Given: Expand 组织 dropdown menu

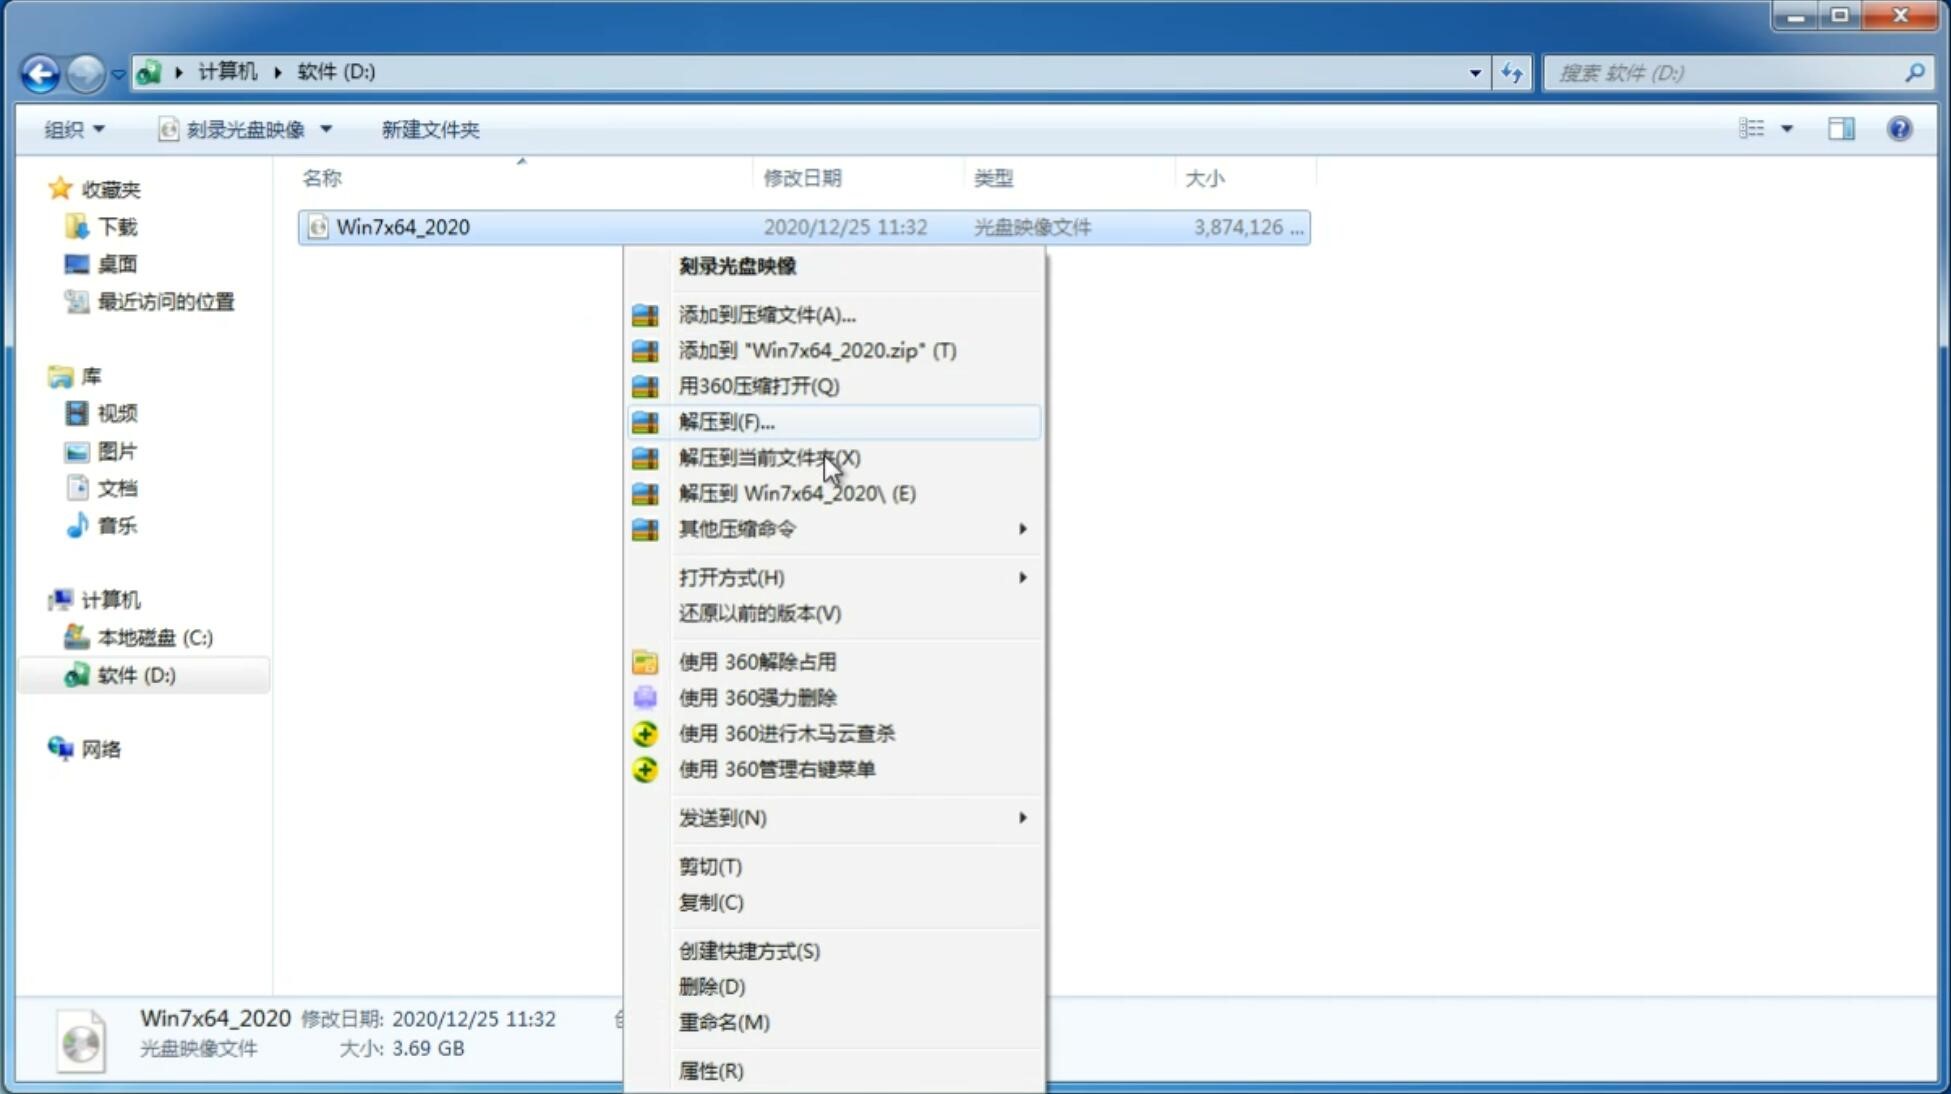Looking at the screenshot, I should pos(74,127).
